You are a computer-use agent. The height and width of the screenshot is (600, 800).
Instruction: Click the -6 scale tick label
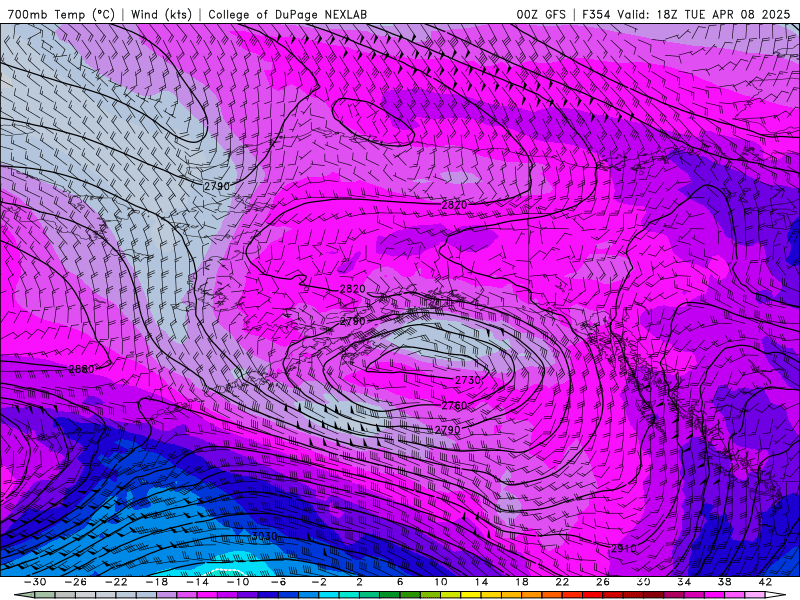tap(278, 582)
